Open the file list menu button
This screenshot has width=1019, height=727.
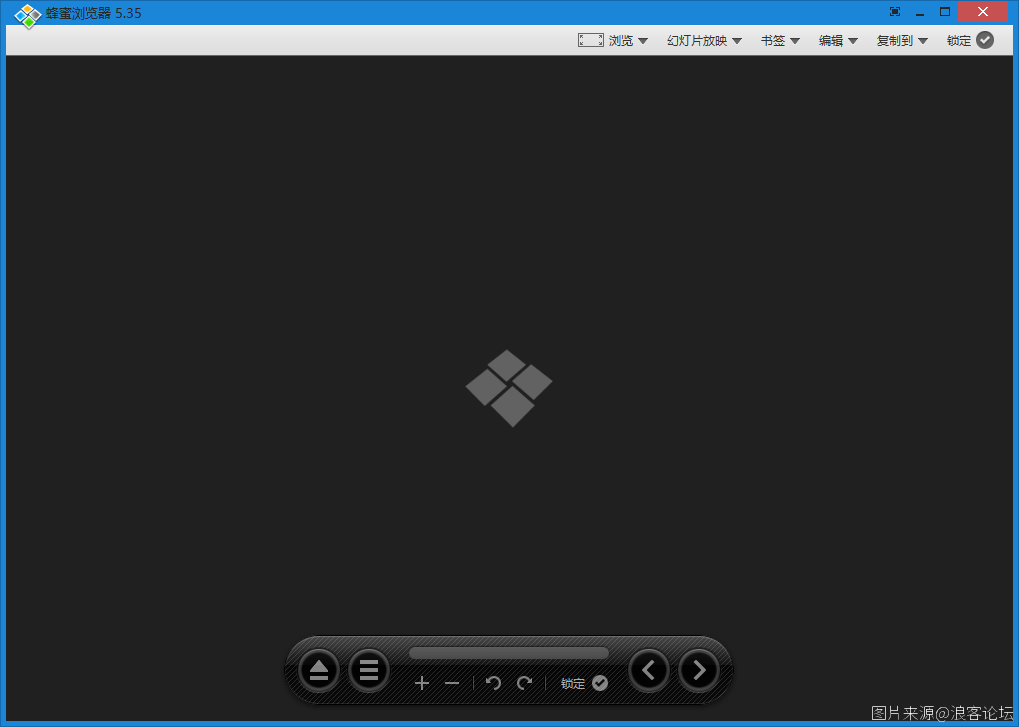369,670
